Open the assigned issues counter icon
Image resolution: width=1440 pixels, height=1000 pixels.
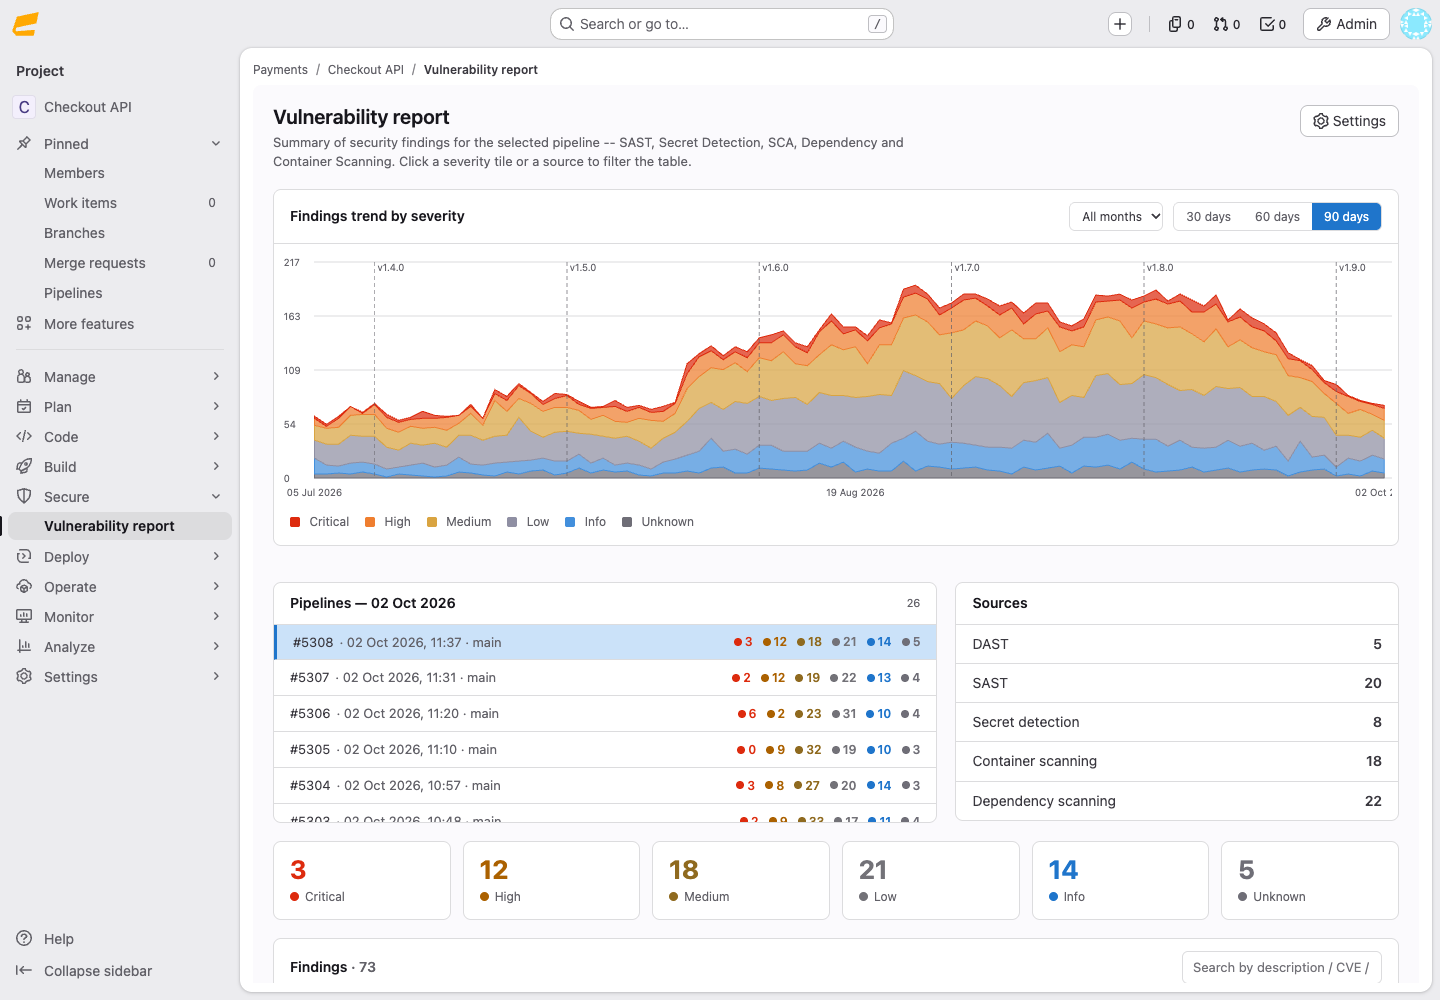[1181, 24]
